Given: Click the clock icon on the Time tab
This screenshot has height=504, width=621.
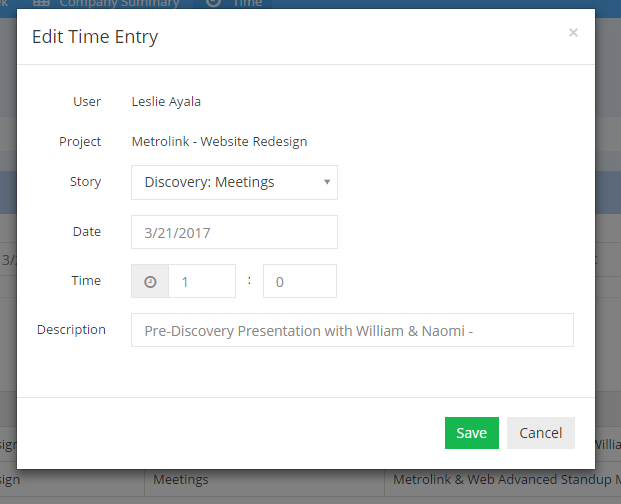Looking at the screenshot, I should tap(213, 3).
